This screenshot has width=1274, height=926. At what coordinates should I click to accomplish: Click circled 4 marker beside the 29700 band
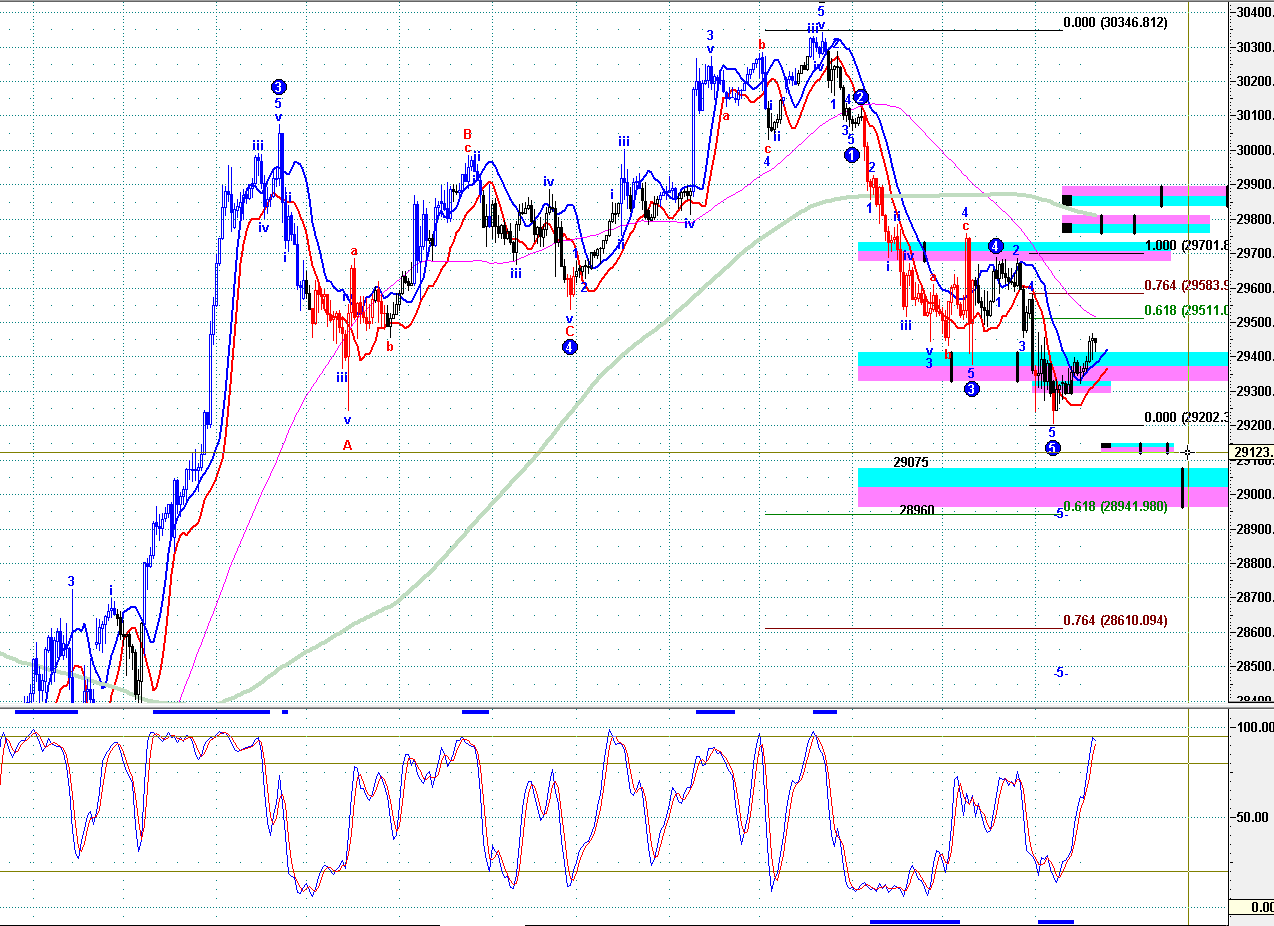pyautogui.click(x=996, y=245)
